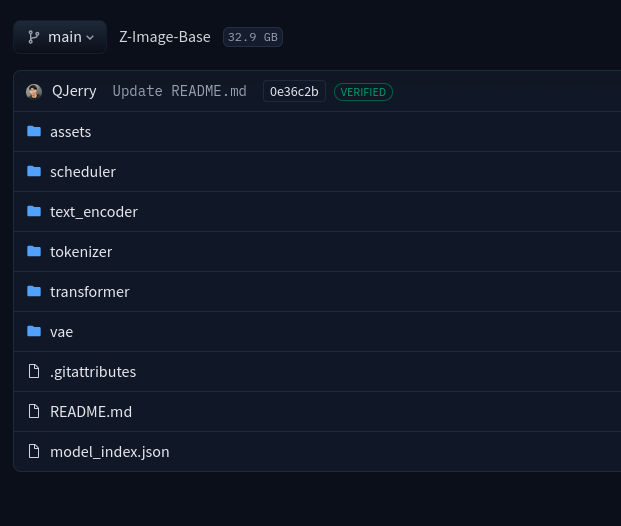621x526 pixels.
Task: Click the VERIFIED signature badge
Action: [363, 92]
